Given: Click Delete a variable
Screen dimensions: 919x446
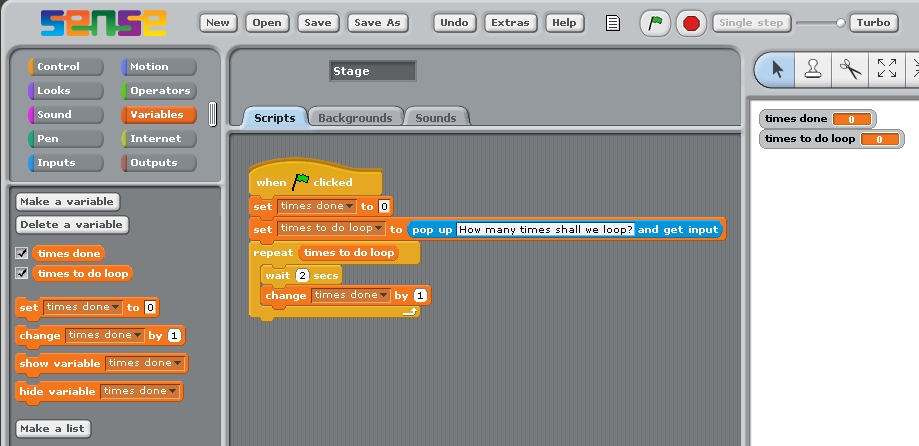Looking at the screenshot, I should [x=72, y=224].
